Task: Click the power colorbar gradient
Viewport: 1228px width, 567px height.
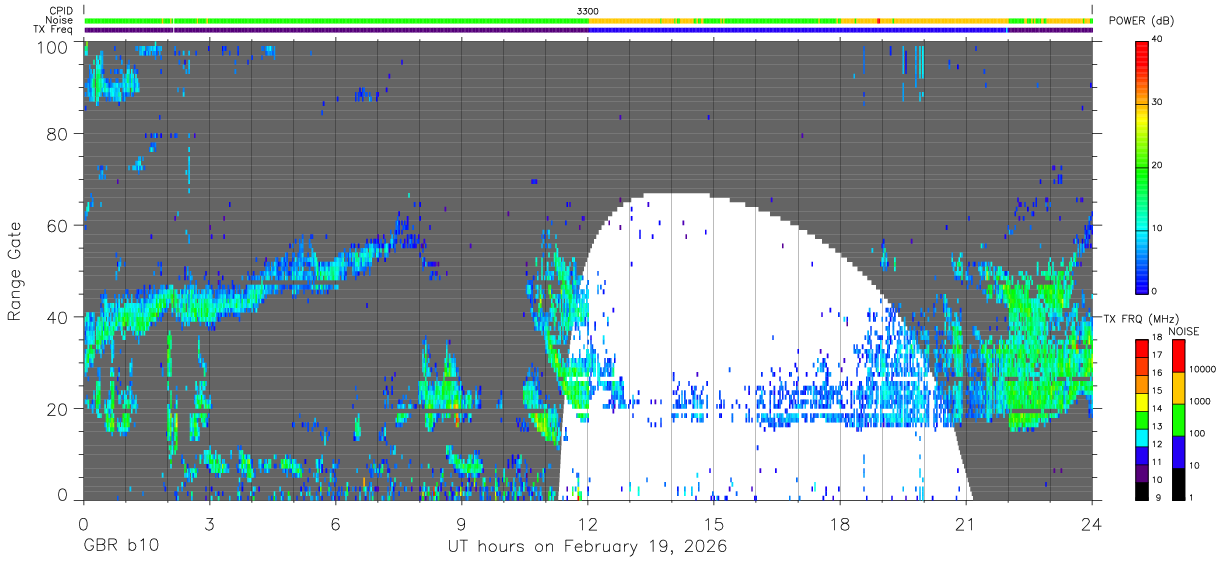Action: pos(1142,166)
